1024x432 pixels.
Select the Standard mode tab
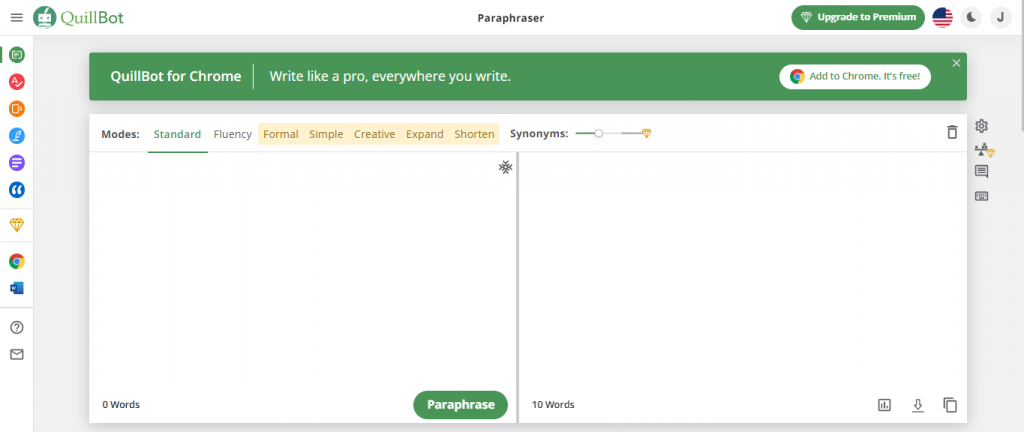[177, 134]
